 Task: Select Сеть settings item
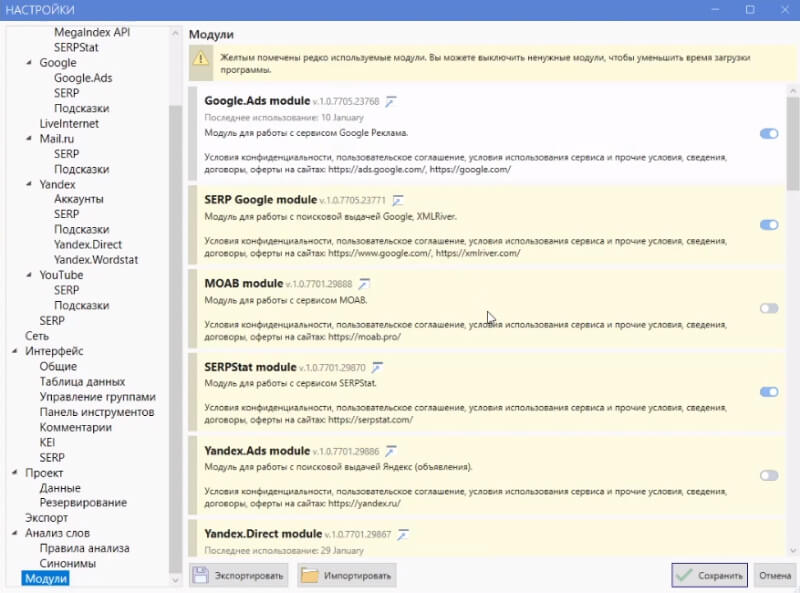(x=37, y=336)
